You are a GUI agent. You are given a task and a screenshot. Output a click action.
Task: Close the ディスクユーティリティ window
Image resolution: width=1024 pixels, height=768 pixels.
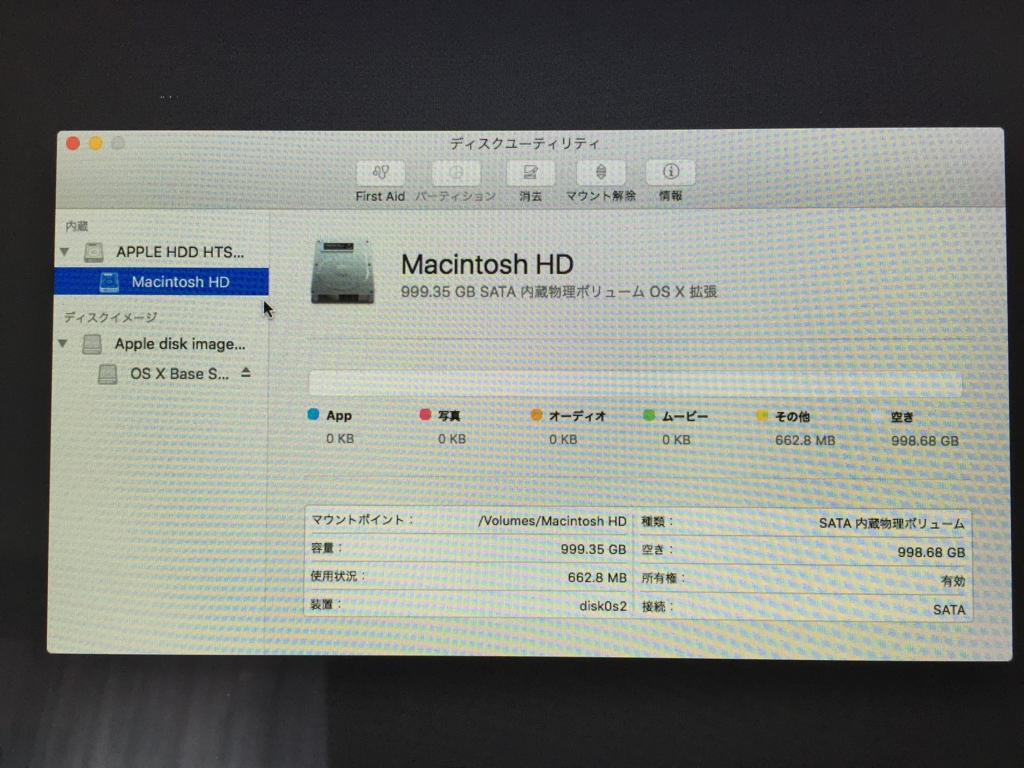click(x=73, y=143)
